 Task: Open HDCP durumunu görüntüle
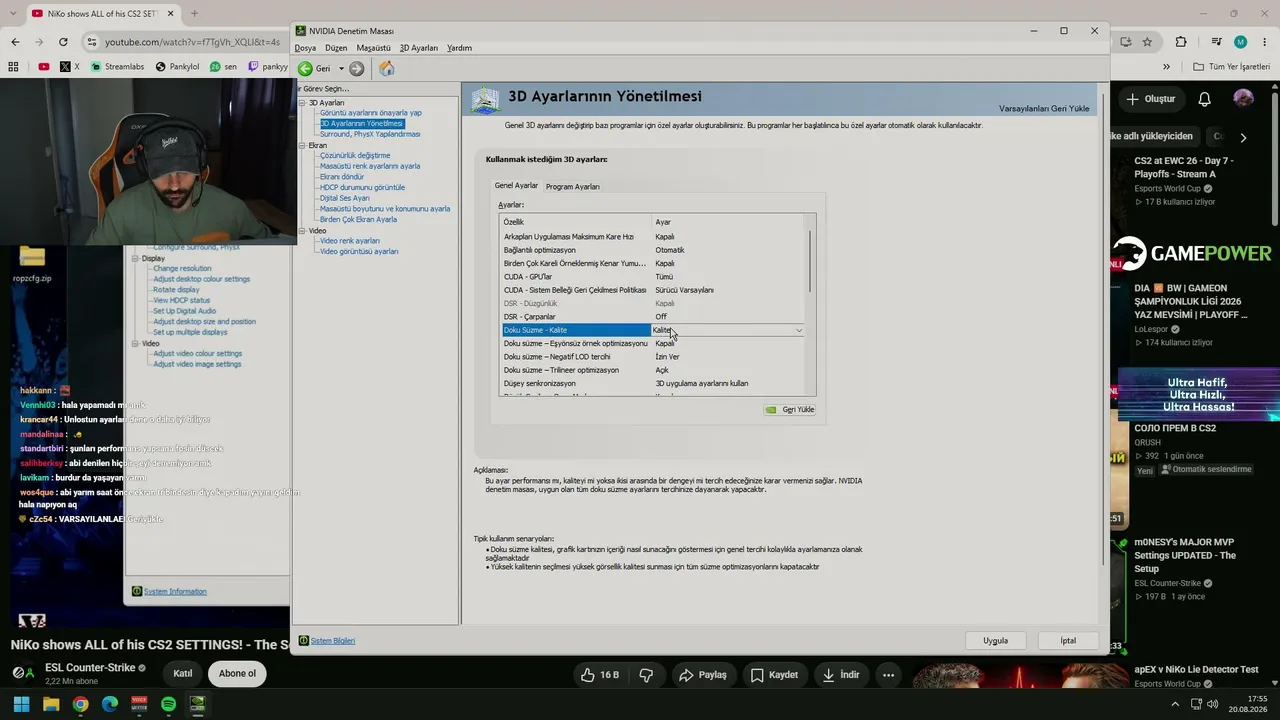pos(362,188)
